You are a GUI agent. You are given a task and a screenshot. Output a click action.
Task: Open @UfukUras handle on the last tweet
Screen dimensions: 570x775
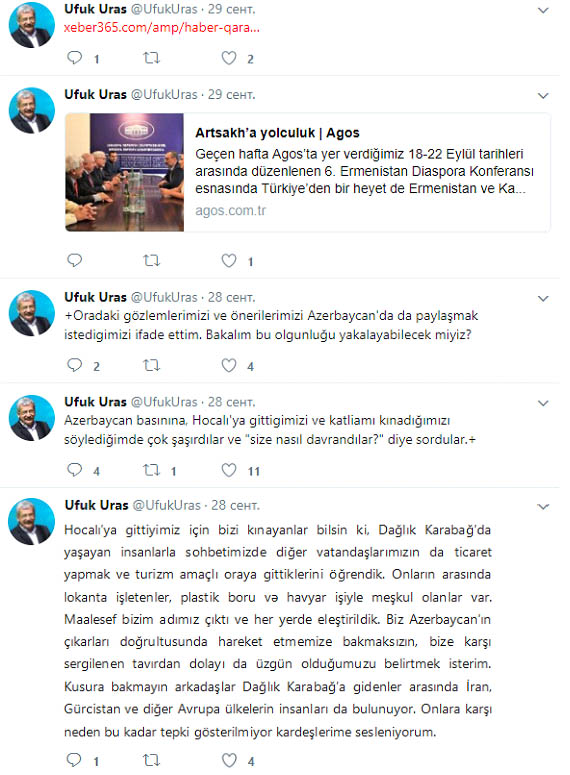click(x=167, y=505)
